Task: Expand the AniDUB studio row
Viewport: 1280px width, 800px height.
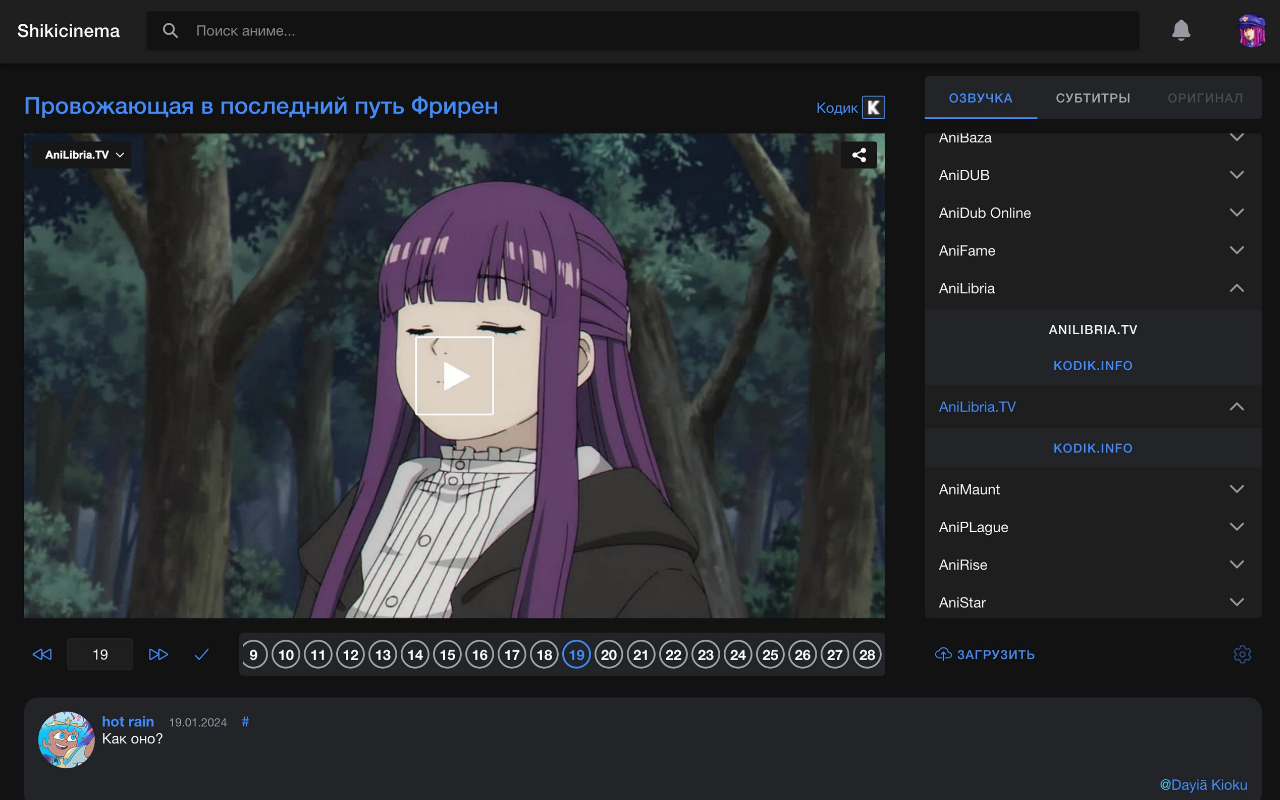Action: (x=1093, y=175)
